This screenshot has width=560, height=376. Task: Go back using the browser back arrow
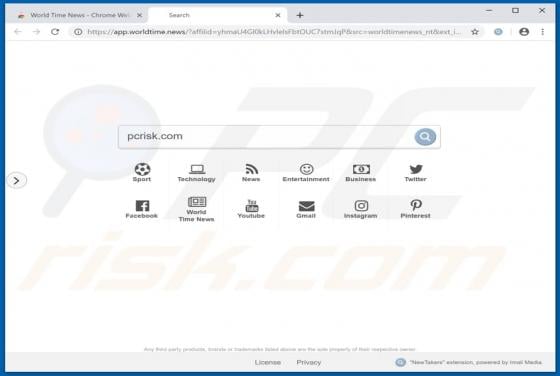coord(18,32)
